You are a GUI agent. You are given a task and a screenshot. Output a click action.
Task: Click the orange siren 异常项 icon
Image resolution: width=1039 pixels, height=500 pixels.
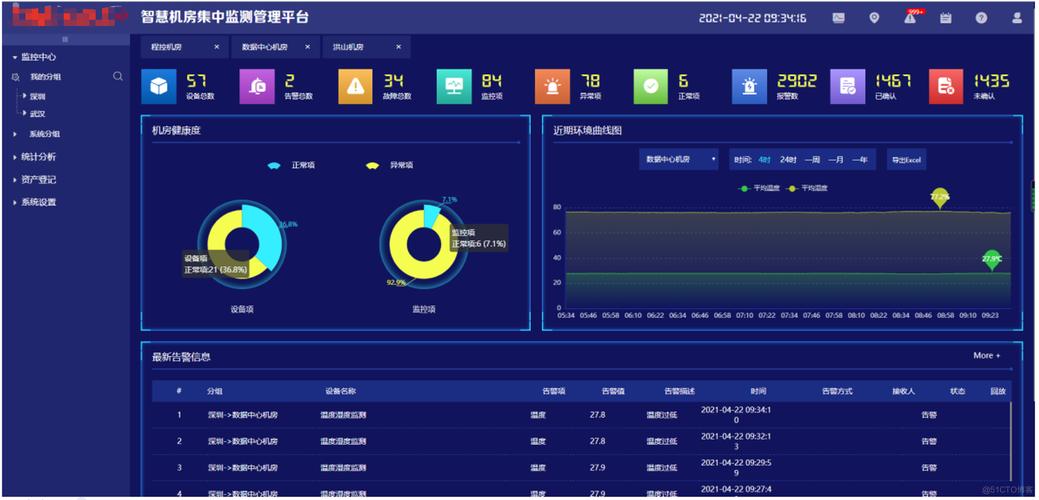pyautogui.click(x=553, y=87)
